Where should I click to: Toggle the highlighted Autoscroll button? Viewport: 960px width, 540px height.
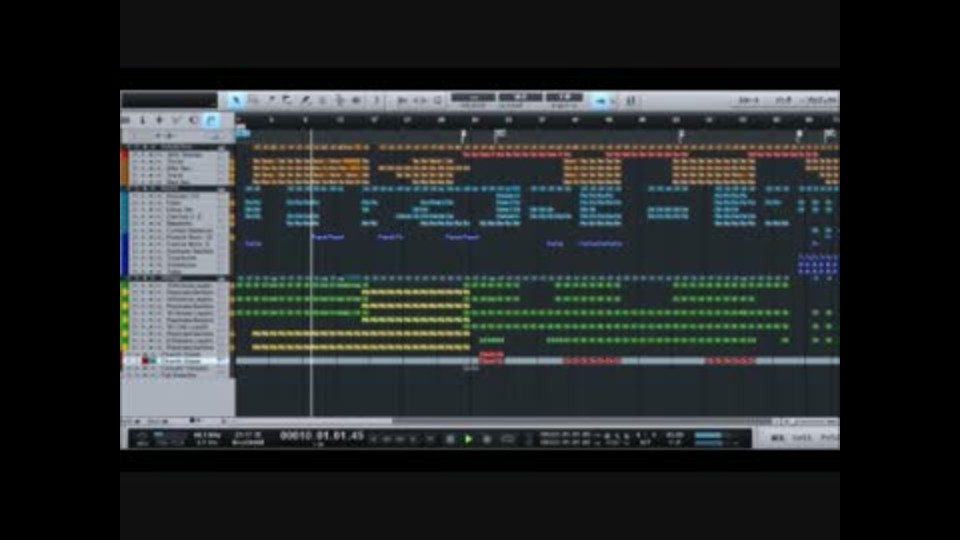click(x=600, y=100)
